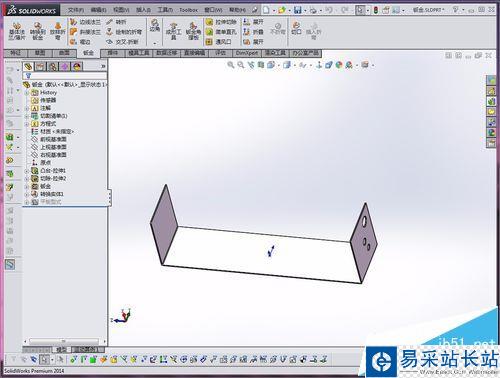The height and width of the screenshot is (378, 500).
Task: Click the 基体法兰/薄片 (Base Flange) tool
Action: pyautogui.click(x=17, y=31)
